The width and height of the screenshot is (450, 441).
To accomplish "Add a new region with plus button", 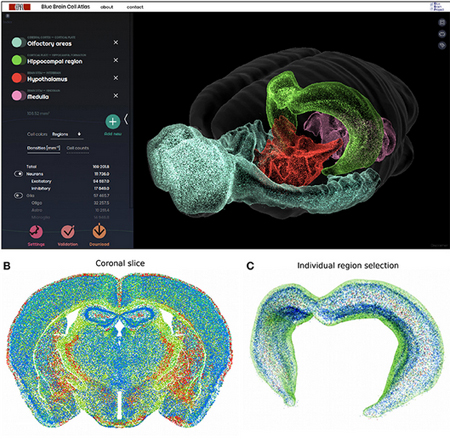I will [x=113, y=122].
